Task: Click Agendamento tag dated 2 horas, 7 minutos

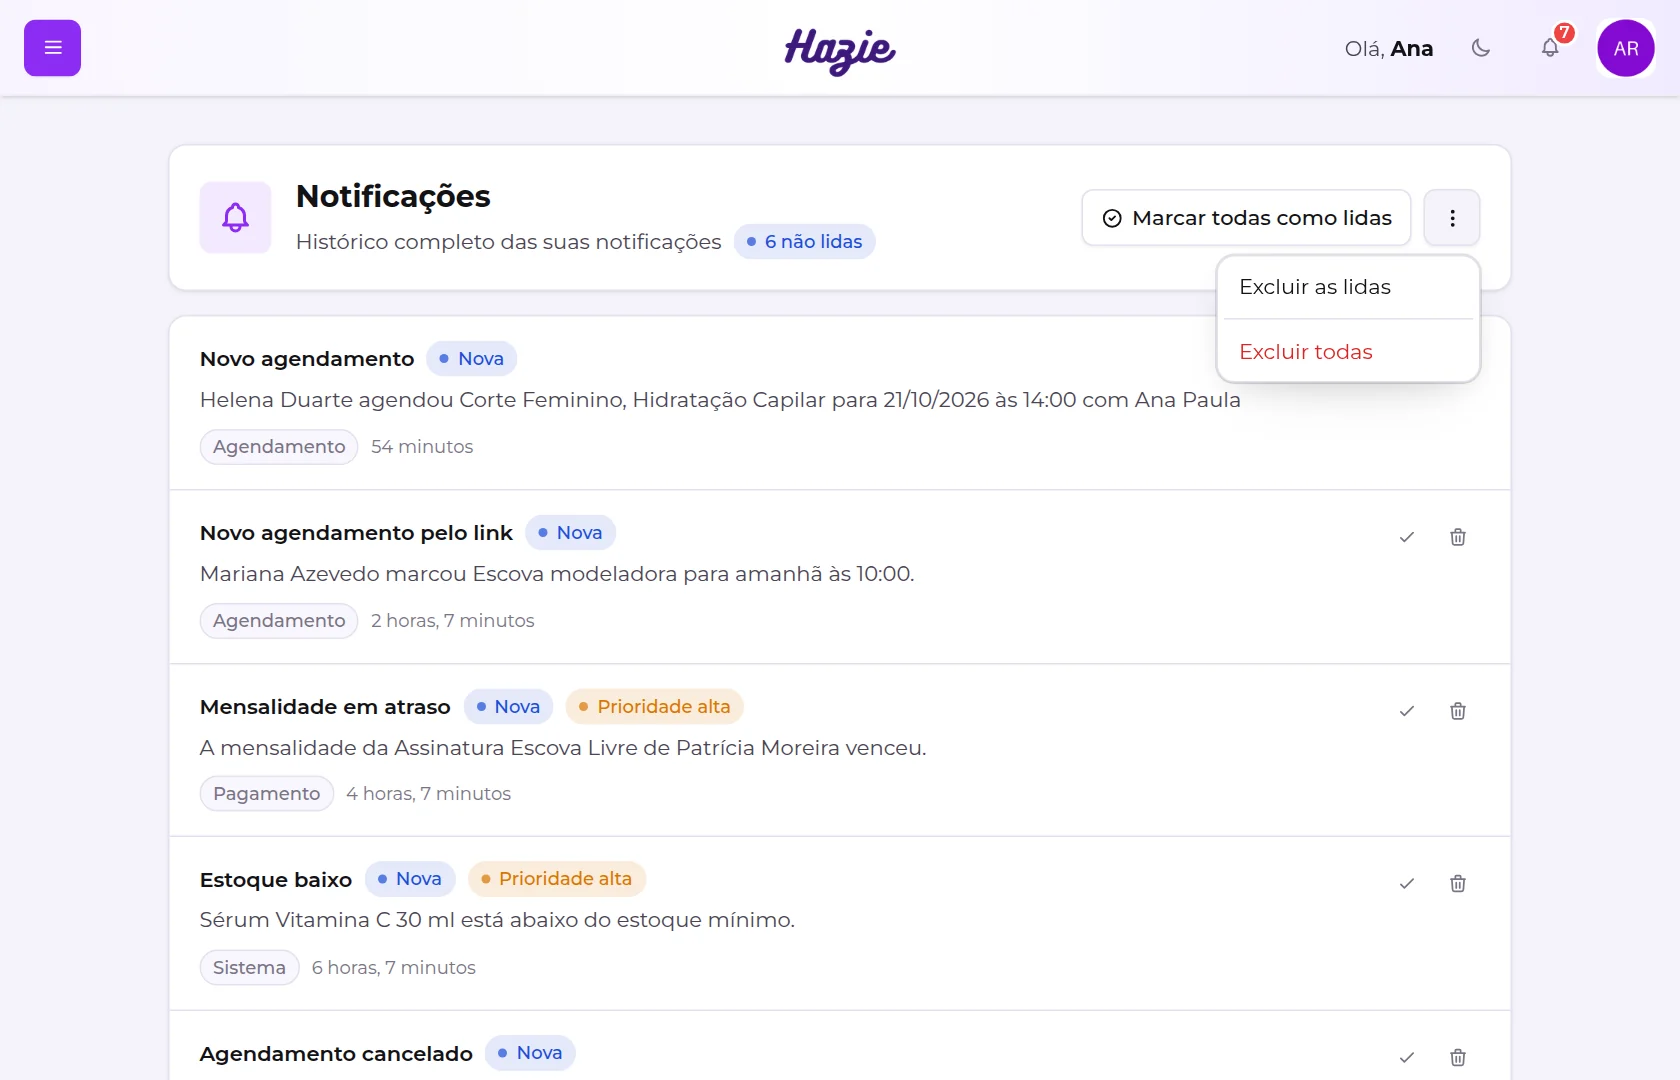Action: 279,621
